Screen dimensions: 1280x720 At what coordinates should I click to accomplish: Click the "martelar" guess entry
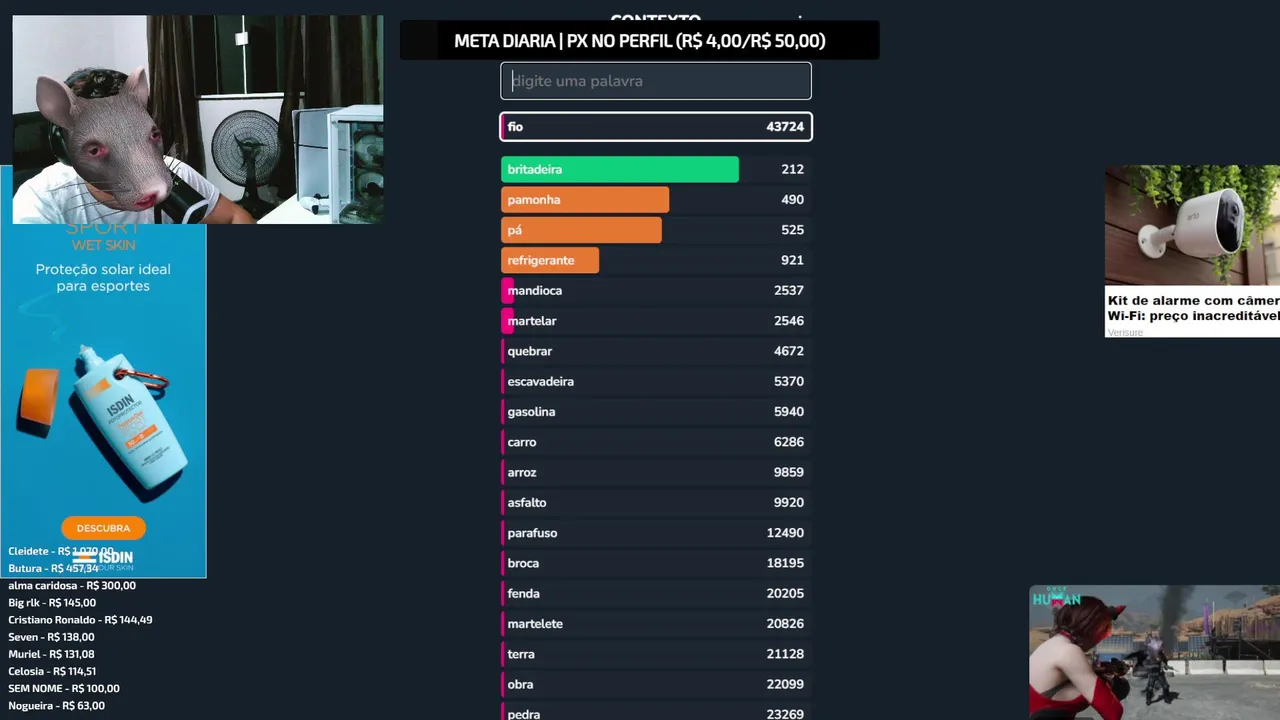(655, 321)
